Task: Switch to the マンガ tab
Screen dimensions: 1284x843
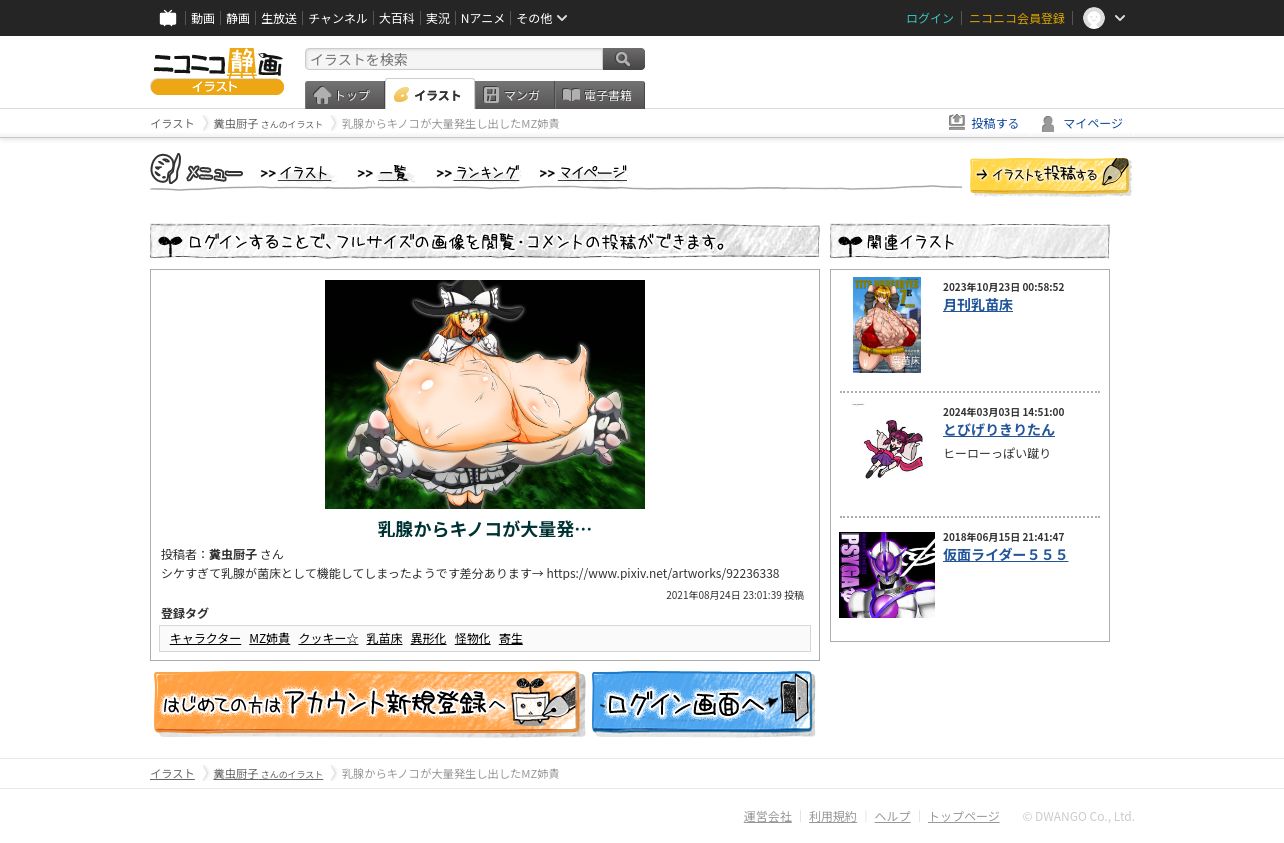Action: tap(514, 95)
